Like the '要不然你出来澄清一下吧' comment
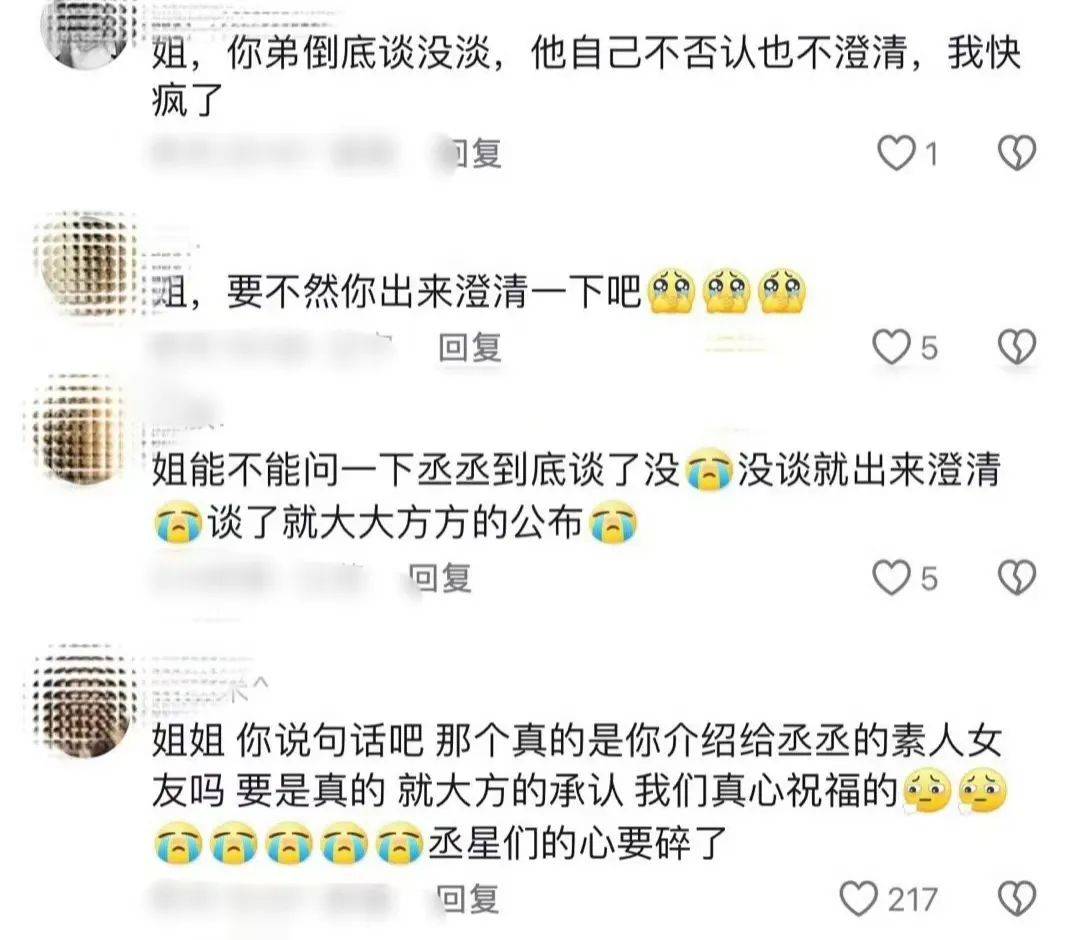 coord(891,346)
